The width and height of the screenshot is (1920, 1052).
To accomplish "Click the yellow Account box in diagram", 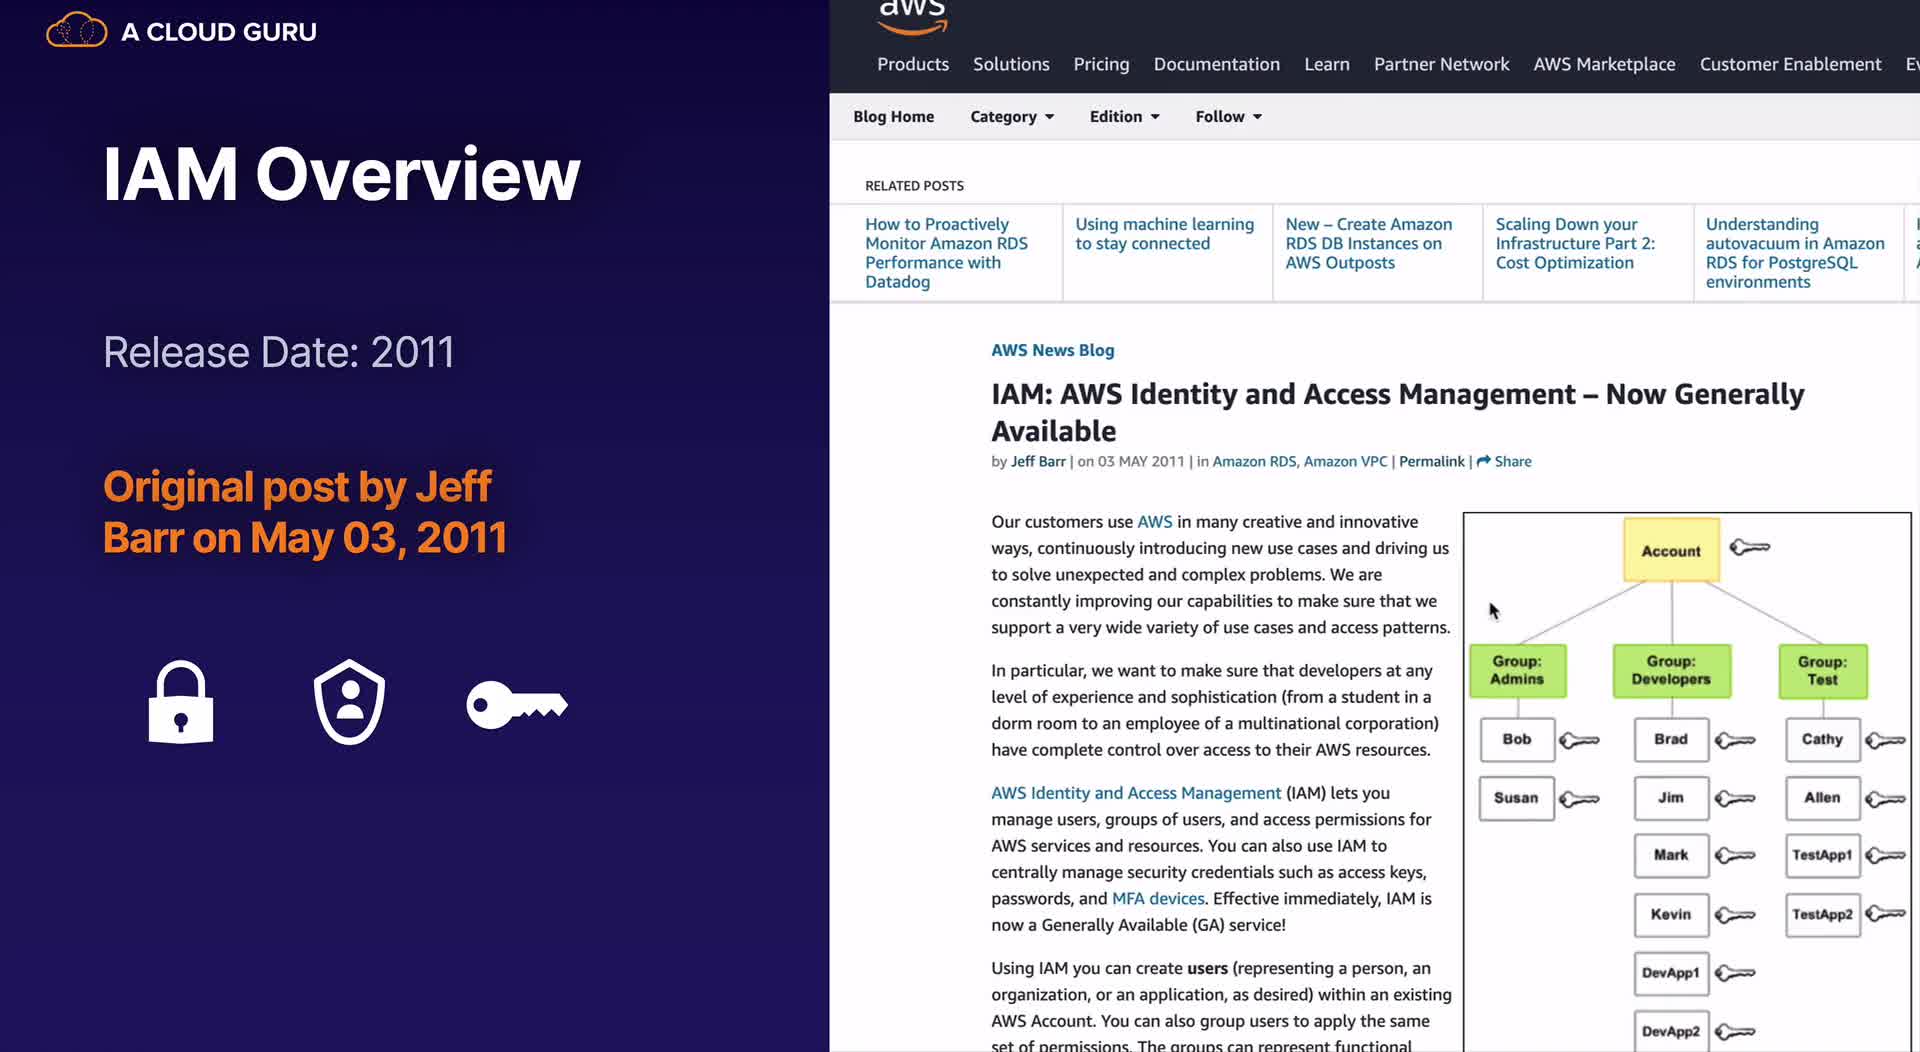I will (1671, 550).
